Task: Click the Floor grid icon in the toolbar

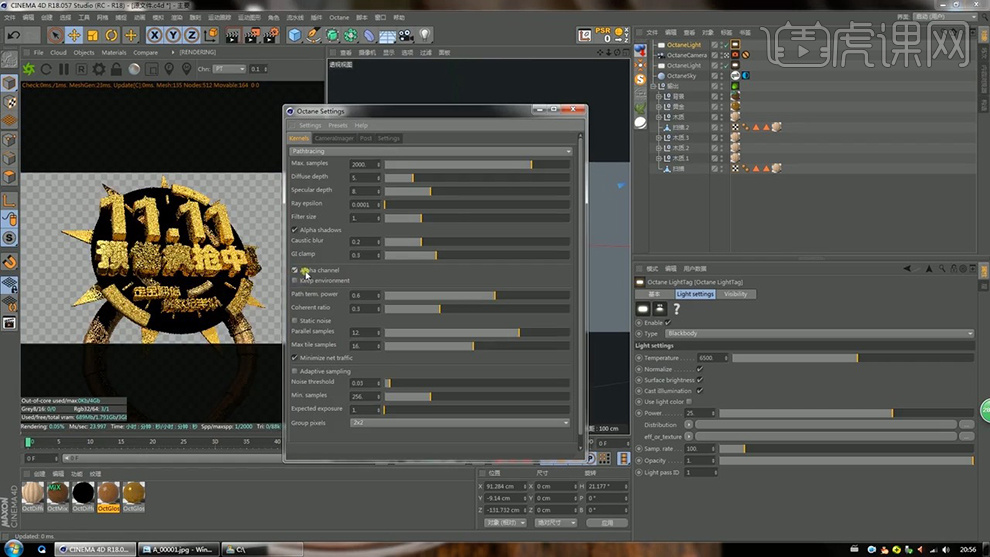Action: pyautogui.click(x=388, y=35)
